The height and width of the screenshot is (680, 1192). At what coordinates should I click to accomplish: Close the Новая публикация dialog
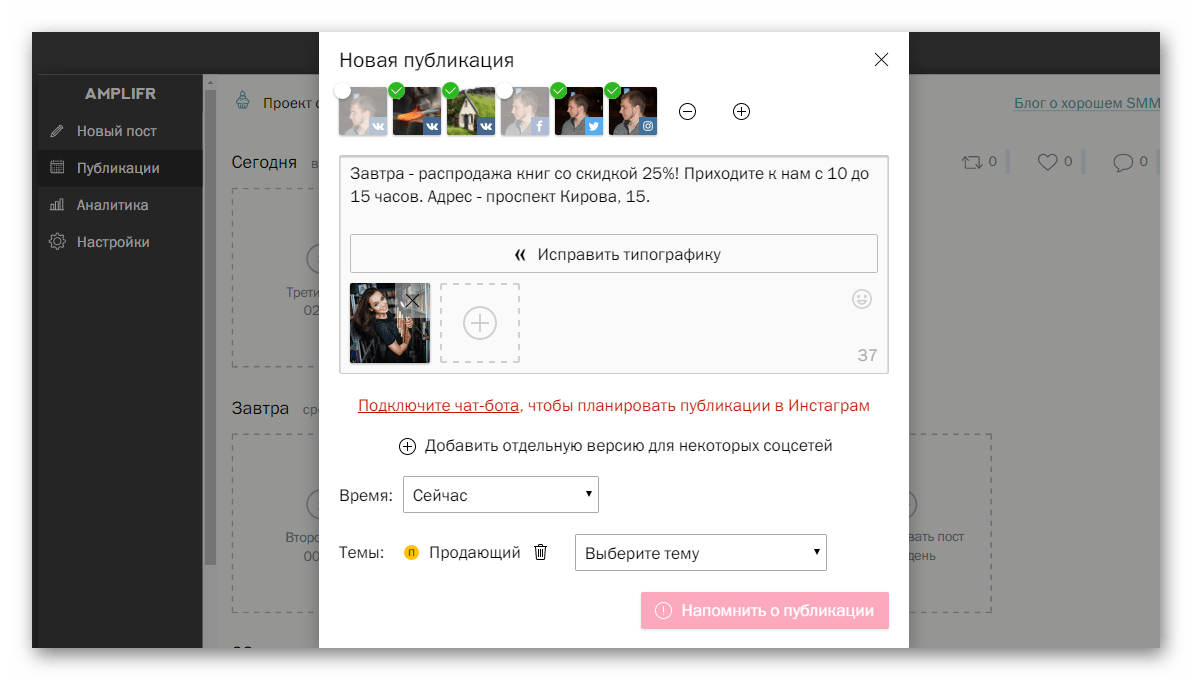click(x=881, y=60)
